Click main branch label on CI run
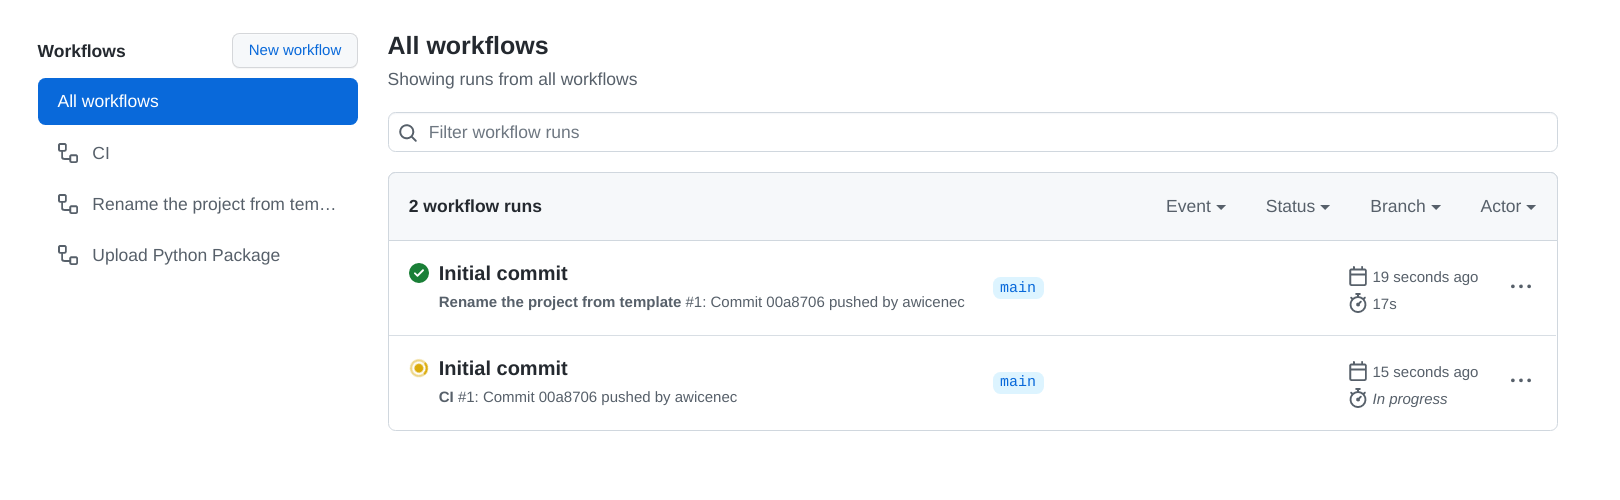Screen dimensions: 1620x500 pyautogui.click(x=1018, y=382)
